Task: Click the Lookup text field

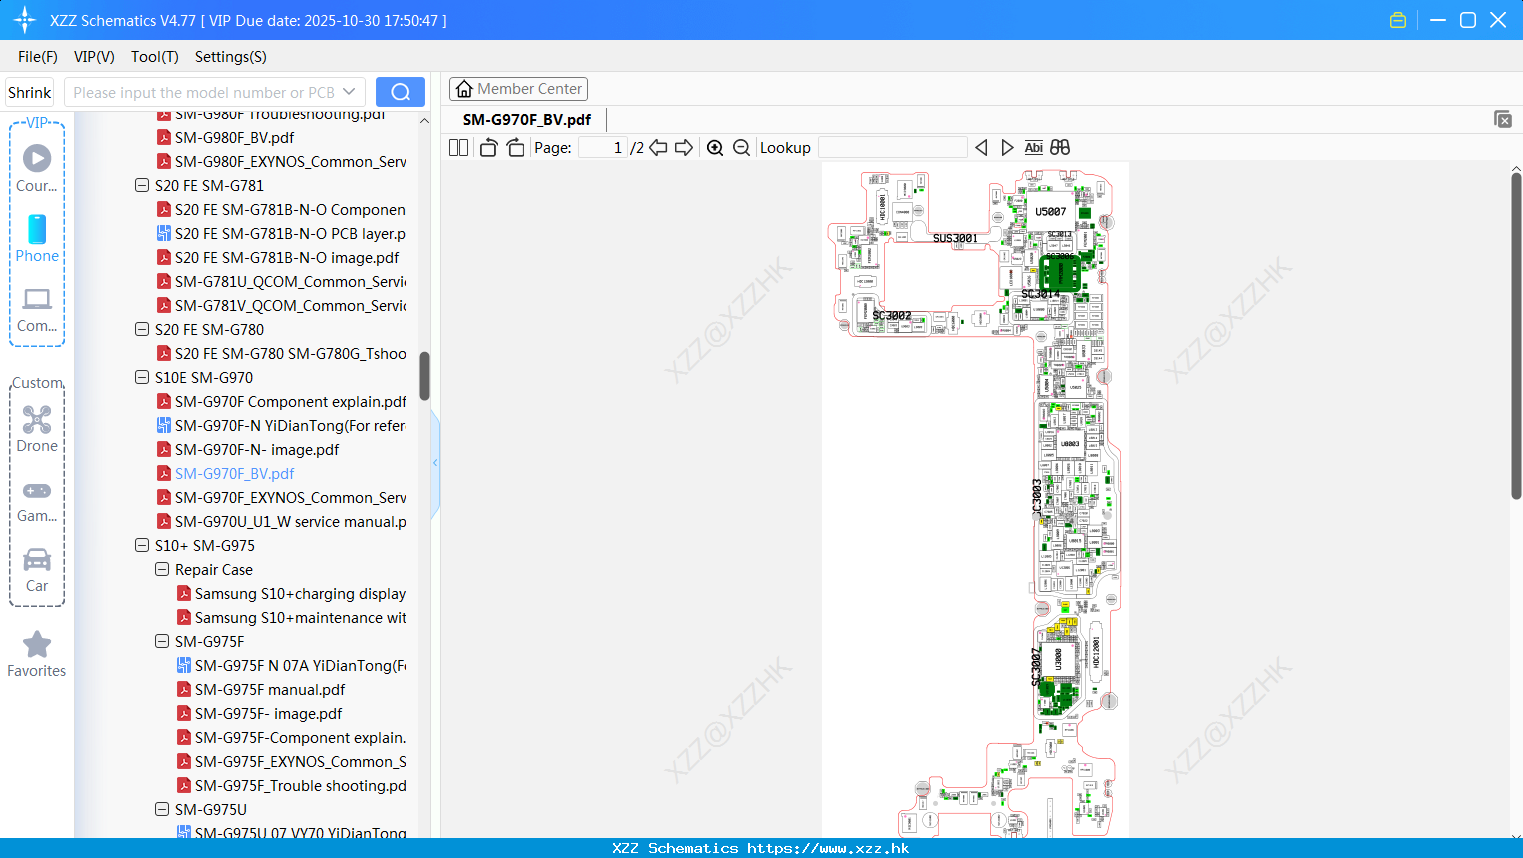Action: tap(893, 148)
